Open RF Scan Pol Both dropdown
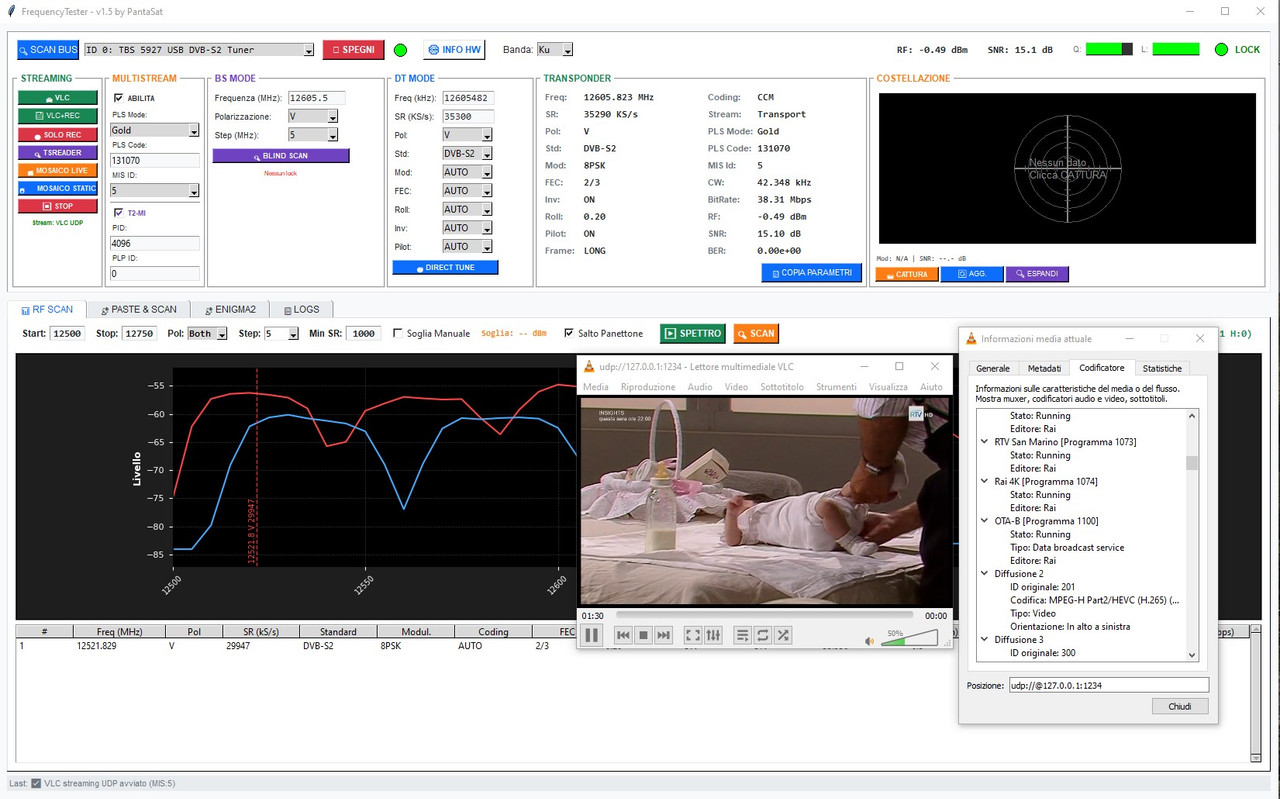 (x=220, y=333)
